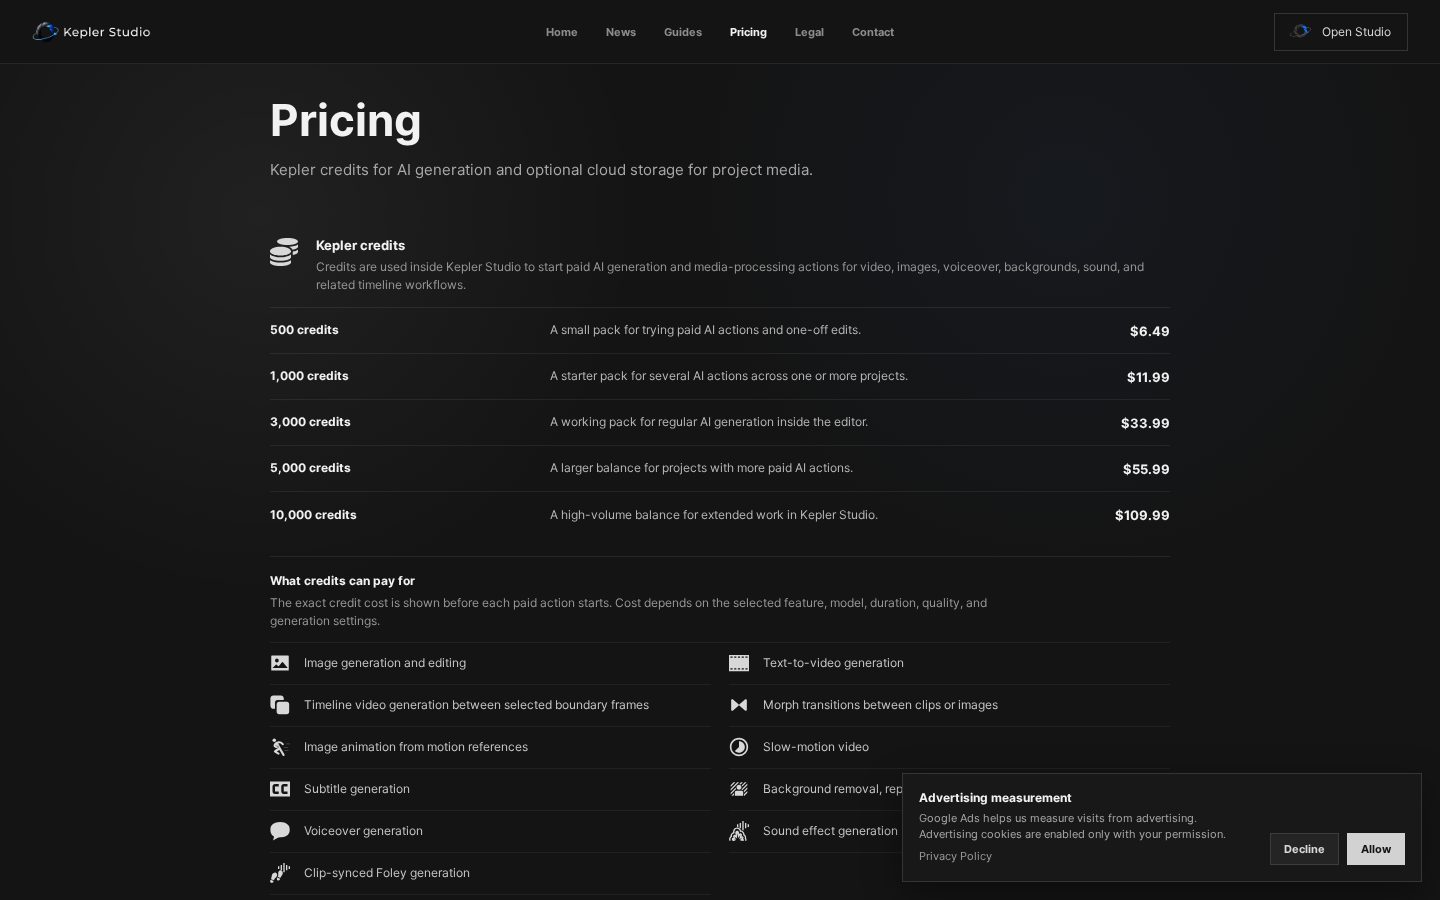Screen dimensions: 1440x900
Task: Click the Clip-synced Foley generation icon
Action: point(280,873)
